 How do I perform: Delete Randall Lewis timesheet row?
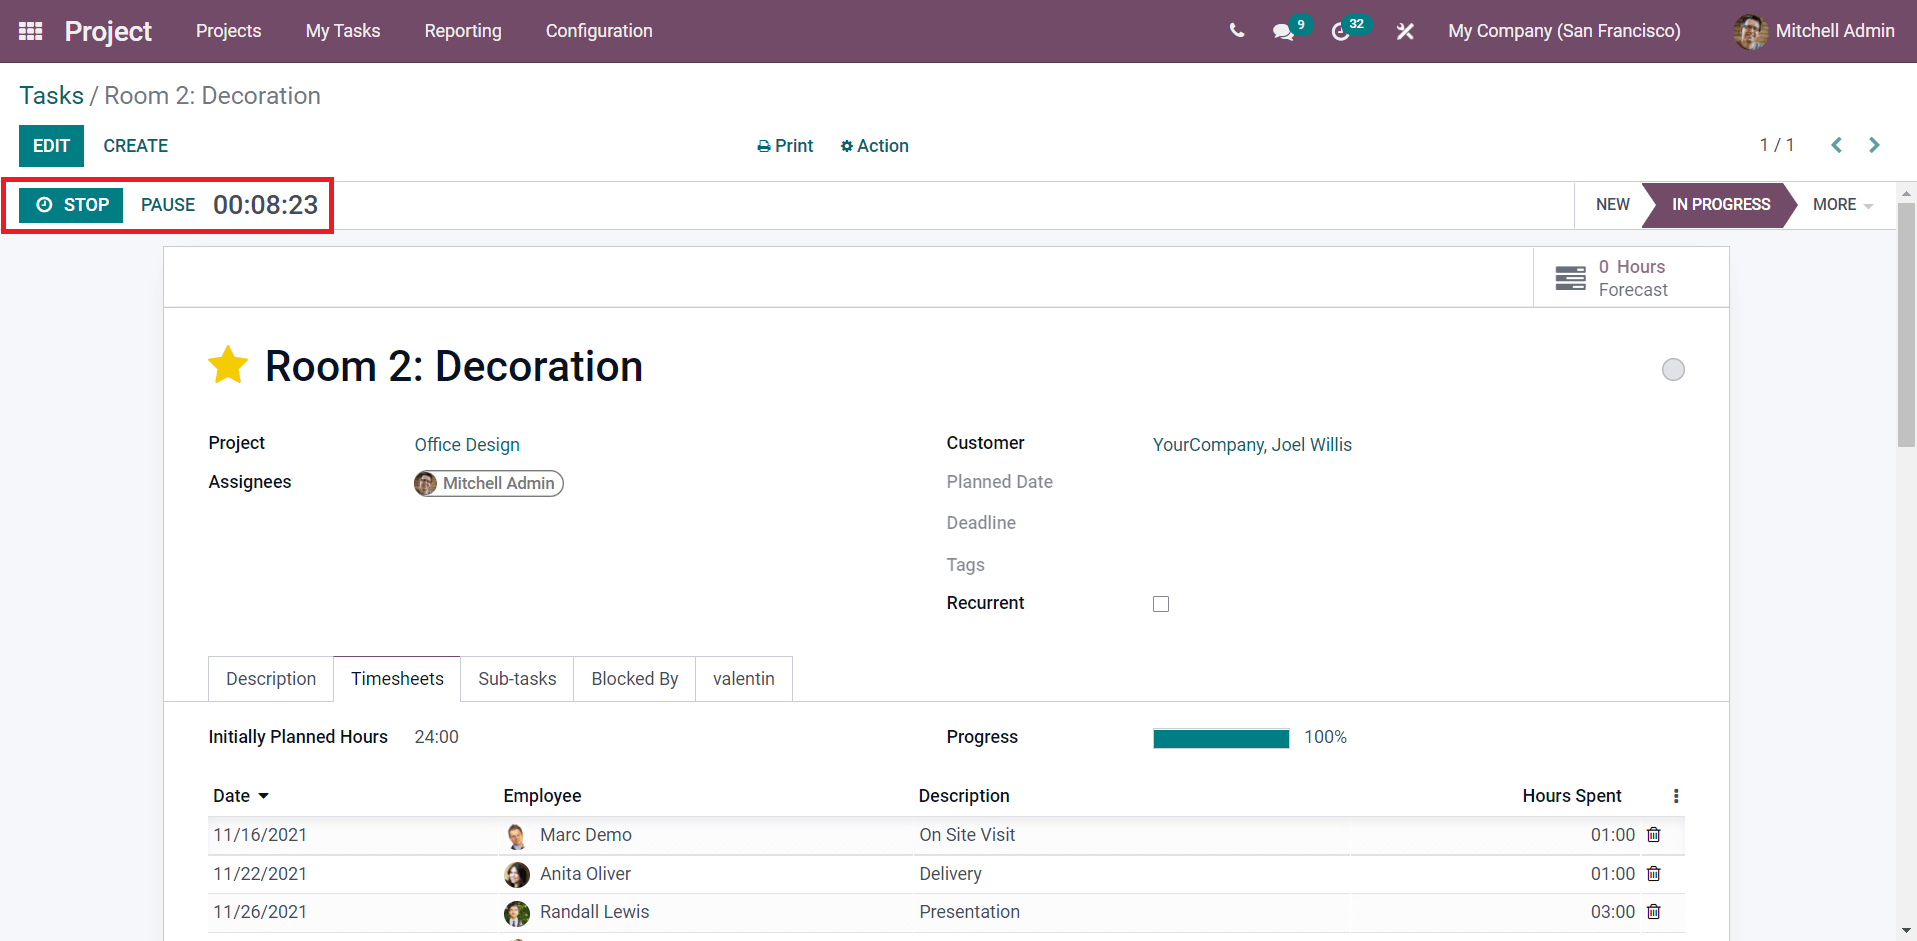[1654, 911]
